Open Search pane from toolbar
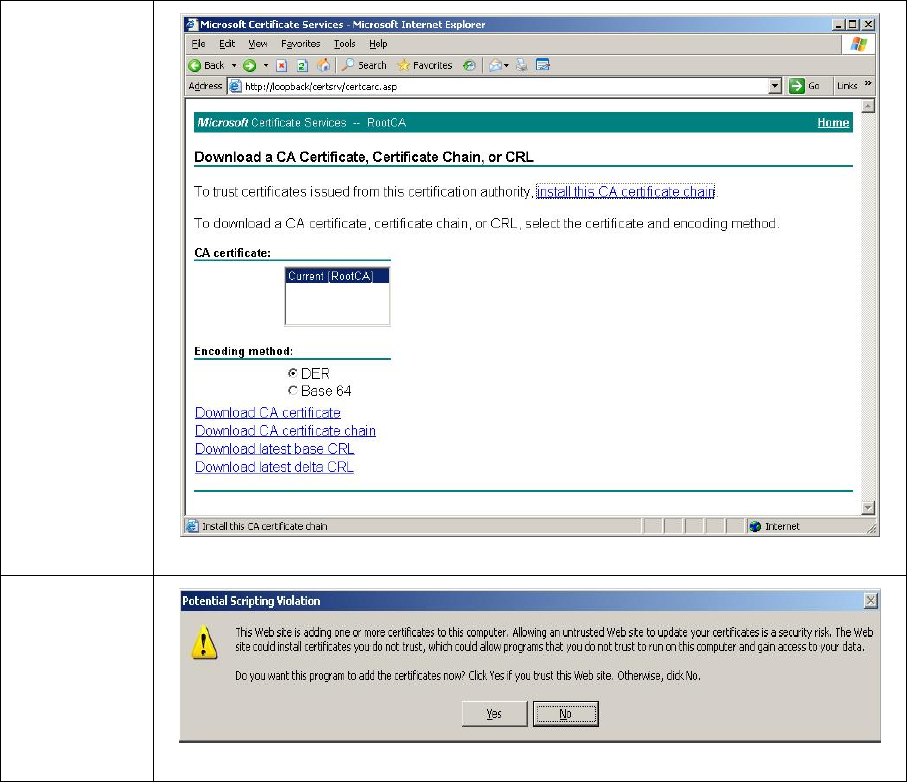 [x=364, y=65]
